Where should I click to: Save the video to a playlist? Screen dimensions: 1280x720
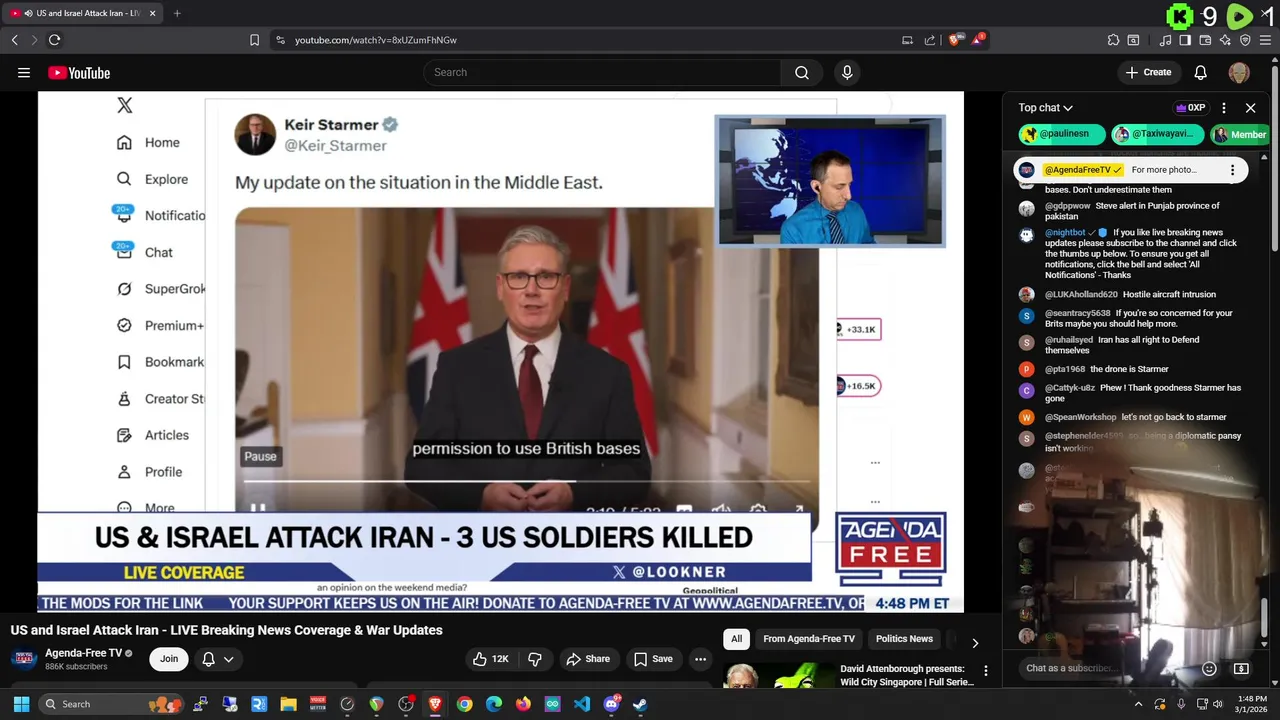pyautogui.click(x=653, y=659)
